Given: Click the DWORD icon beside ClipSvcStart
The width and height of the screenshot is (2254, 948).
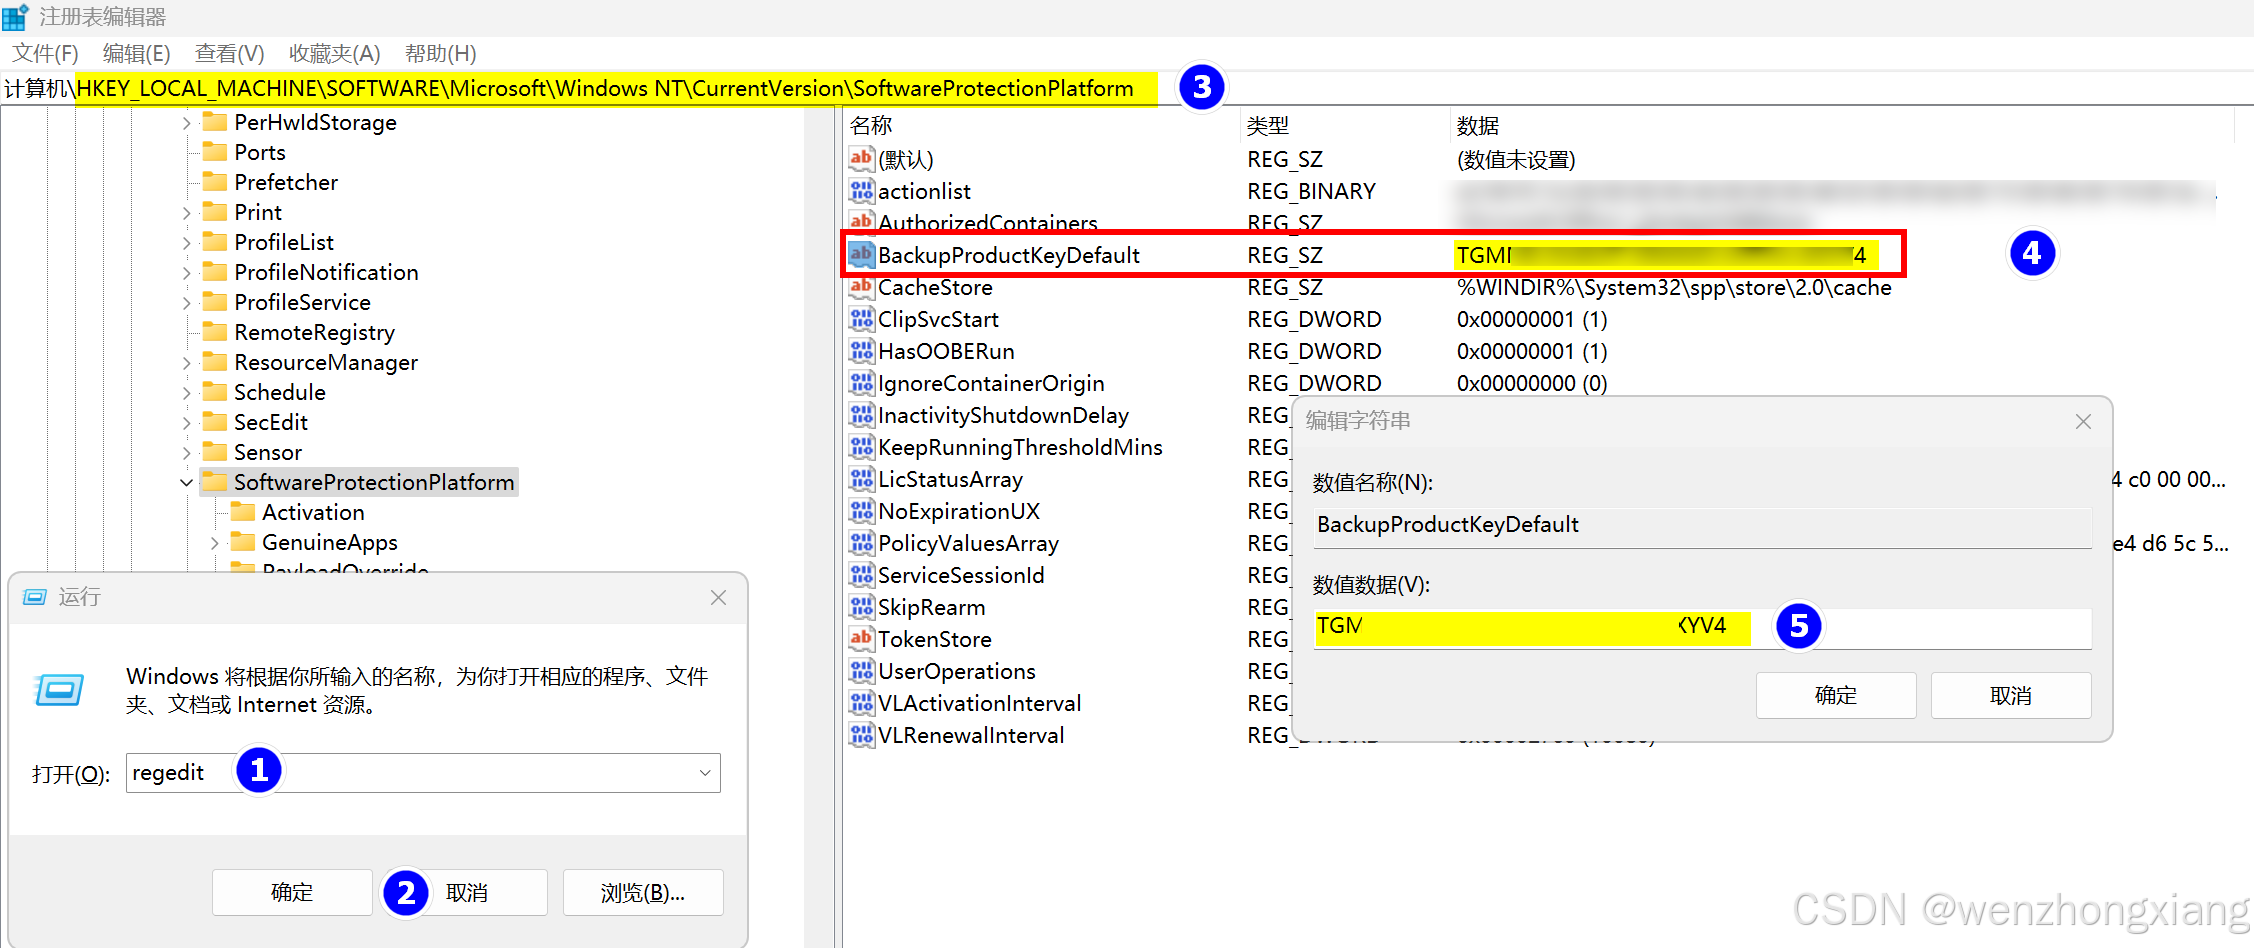Looking at the screenshot, I should point(861,318).
